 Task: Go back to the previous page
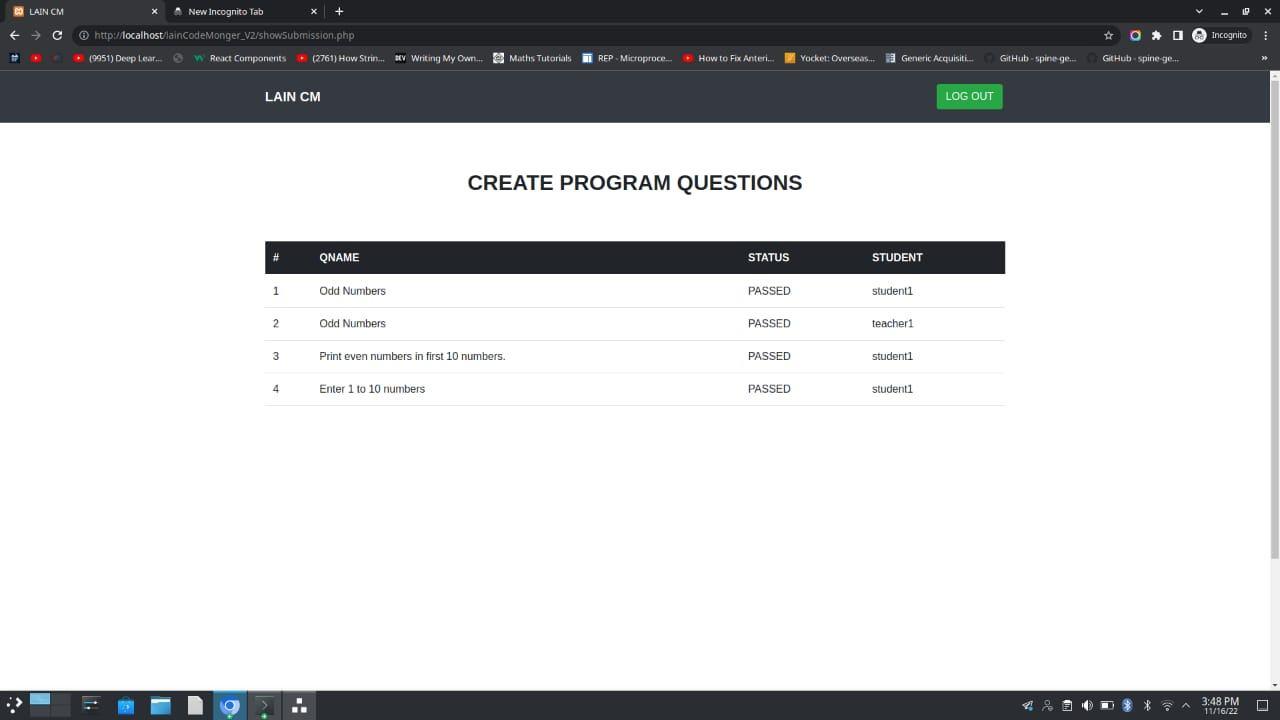14,35
